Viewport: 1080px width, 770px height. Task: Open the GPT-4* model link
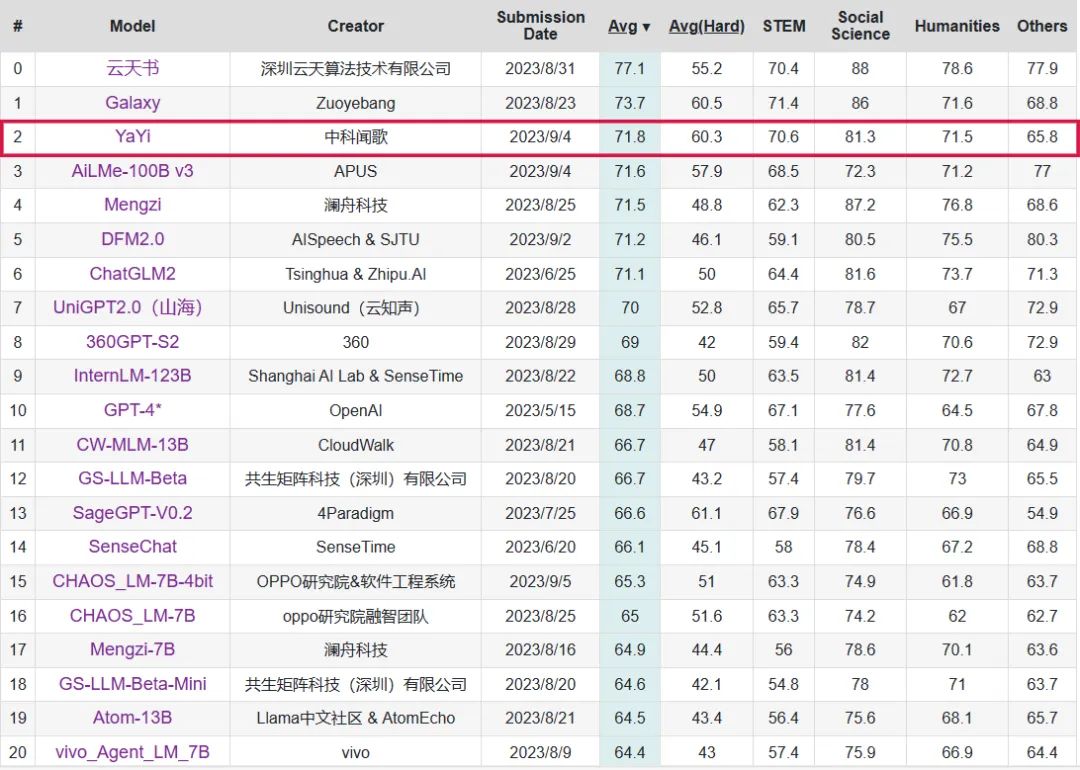[x=132, y=410]
